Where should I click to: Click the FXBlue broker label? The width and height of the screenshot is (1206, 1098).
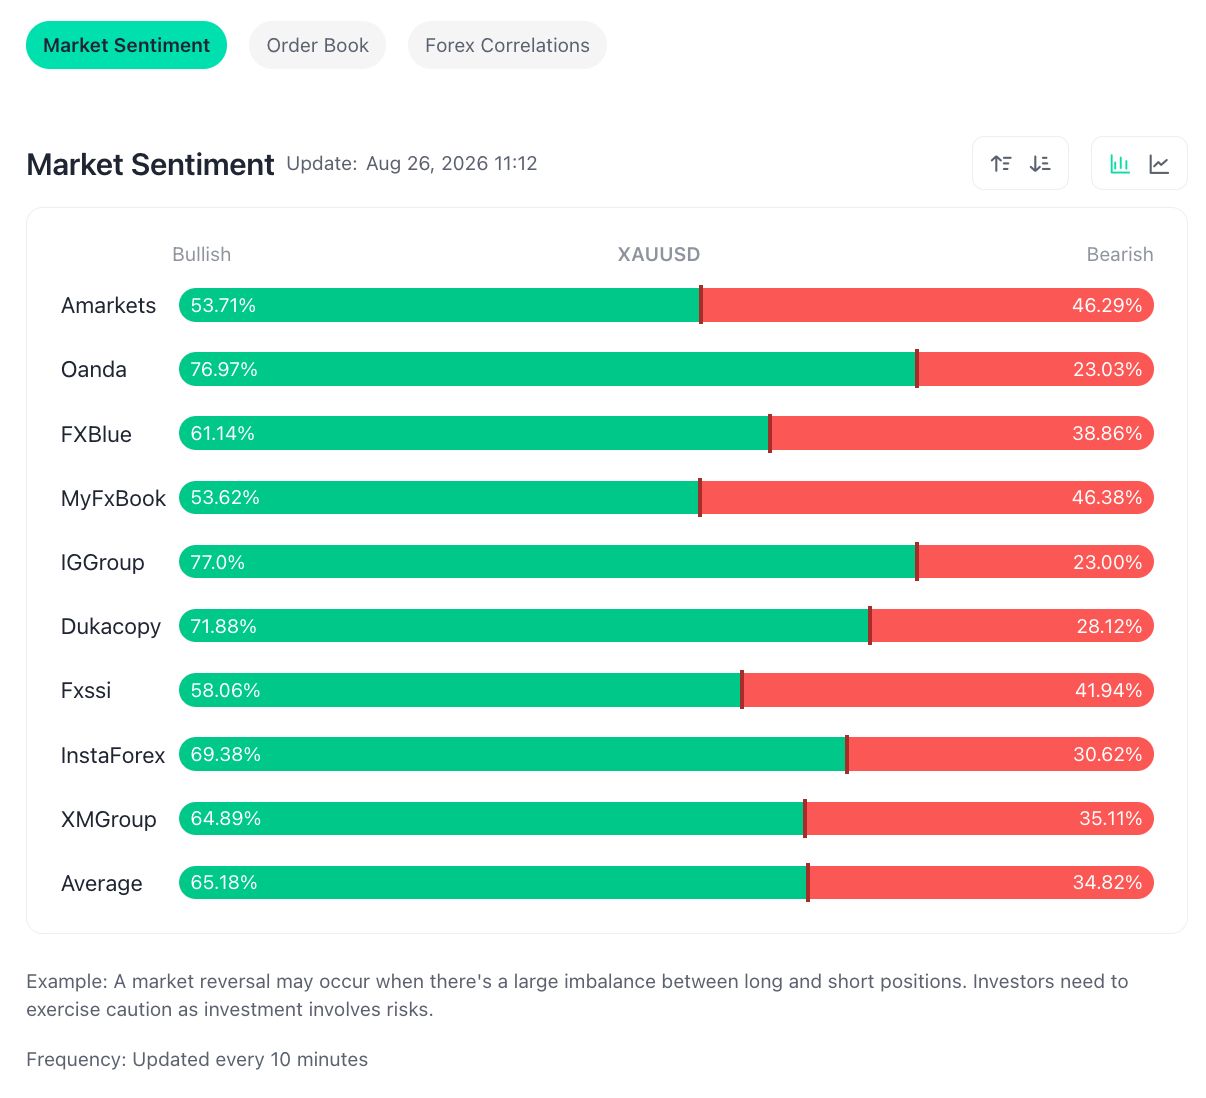coord(96,434)
